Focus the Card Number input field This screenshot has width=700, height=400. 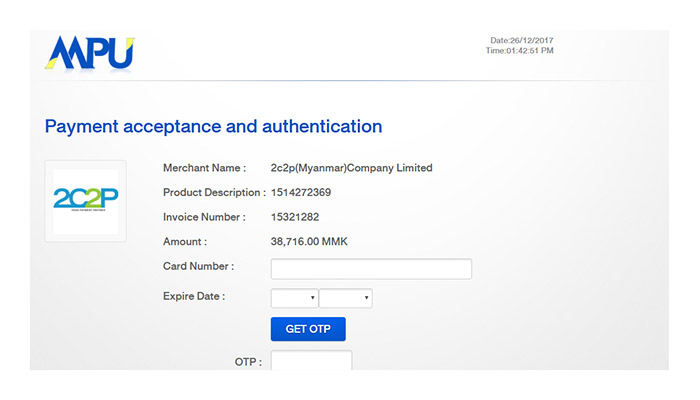[371, 269]
